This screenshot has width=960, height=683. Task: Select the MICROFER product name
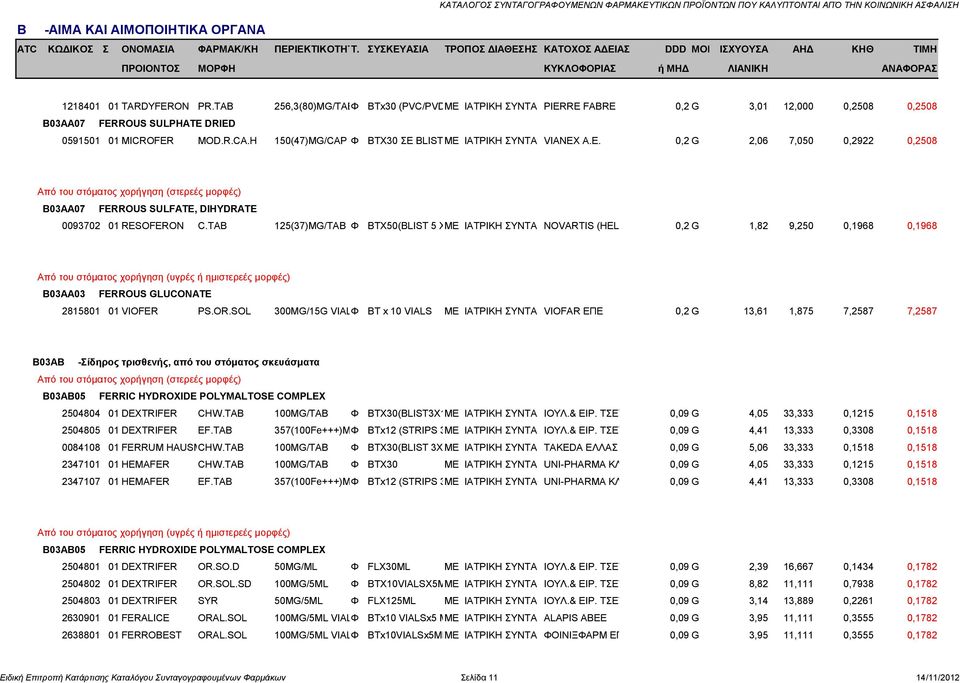147,141
